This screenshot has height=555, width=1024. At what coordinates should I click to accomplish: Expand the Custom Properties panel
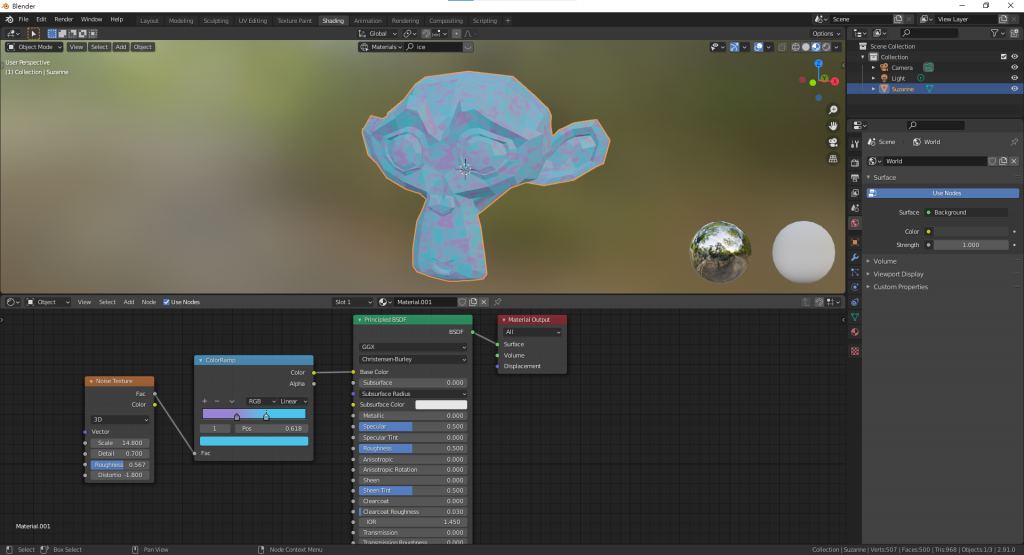(x=900, y=287)
